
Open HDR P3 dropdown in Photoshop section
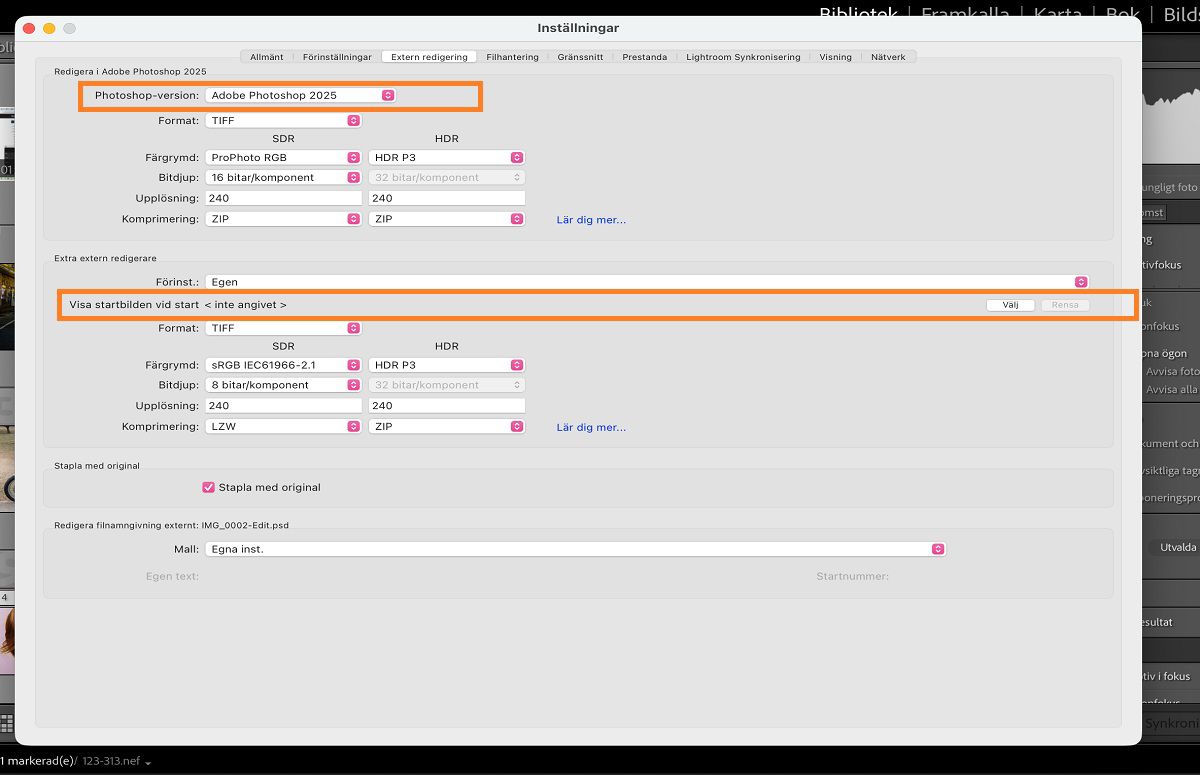[447, 157]
